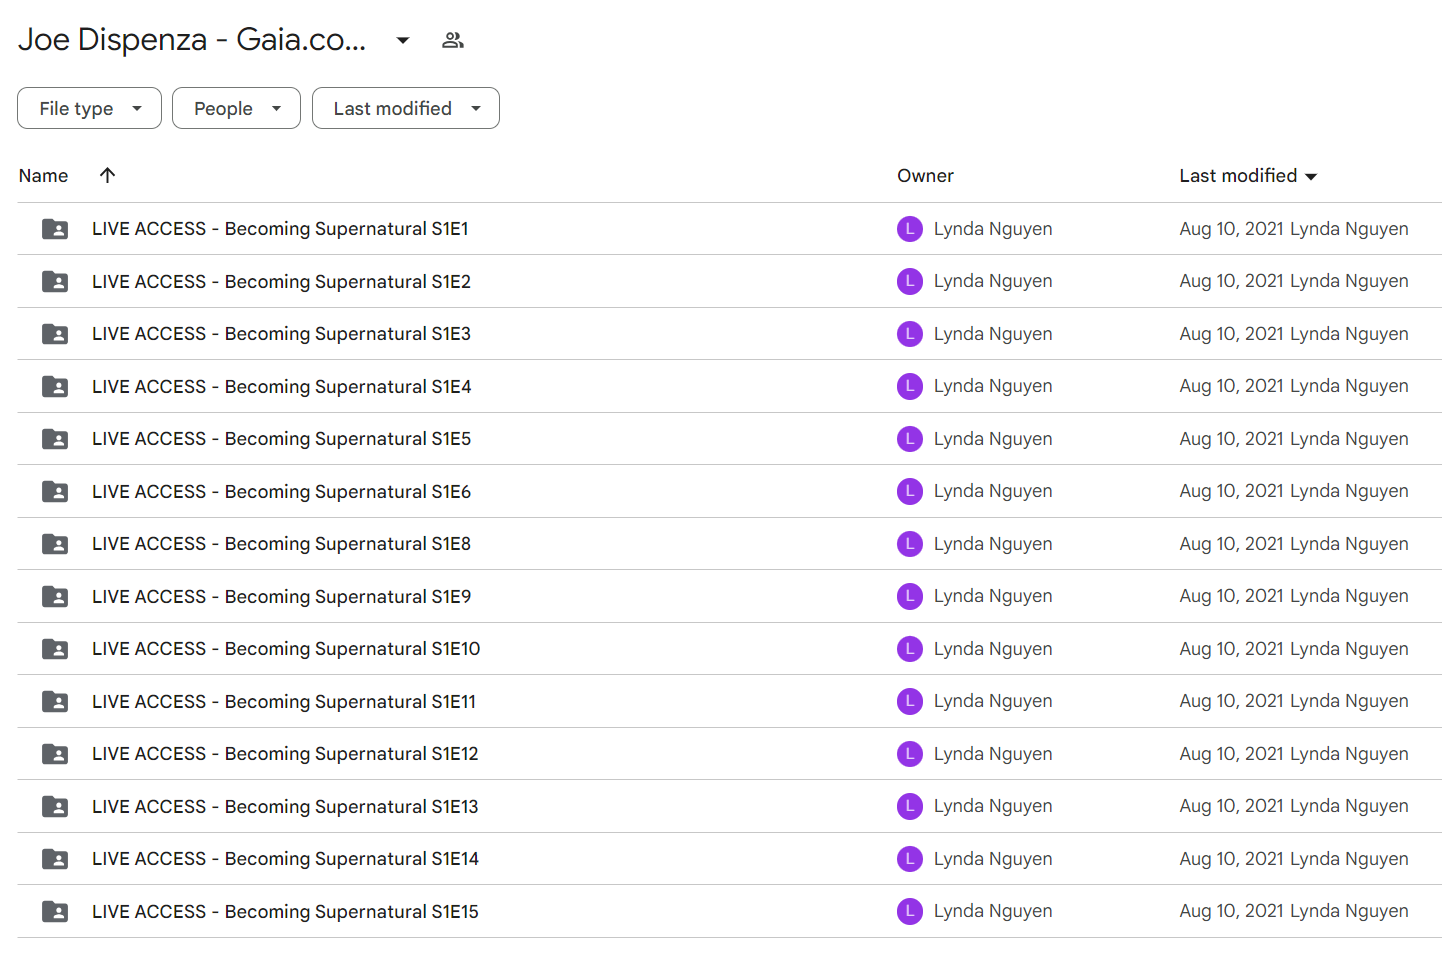This screenshot has width=1442, height=970.
Task: Select folder Becoming Supernatural S1E3
Action: click(281, 334)
